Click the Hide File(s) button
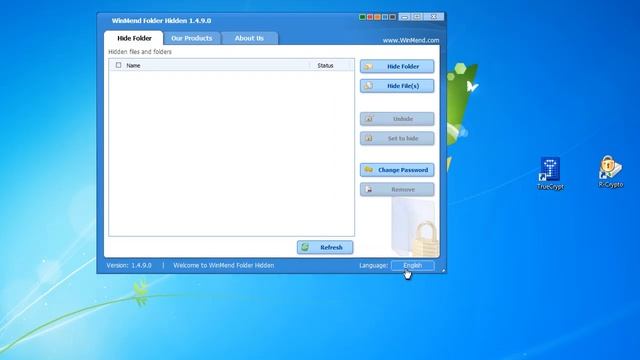 click(397, 86)
